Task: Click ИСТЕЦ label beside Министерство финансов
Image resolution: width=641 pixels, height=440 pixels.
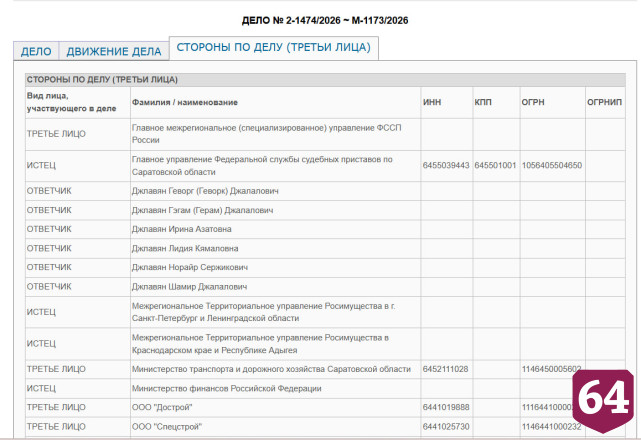Action: (x=41, y=388)
